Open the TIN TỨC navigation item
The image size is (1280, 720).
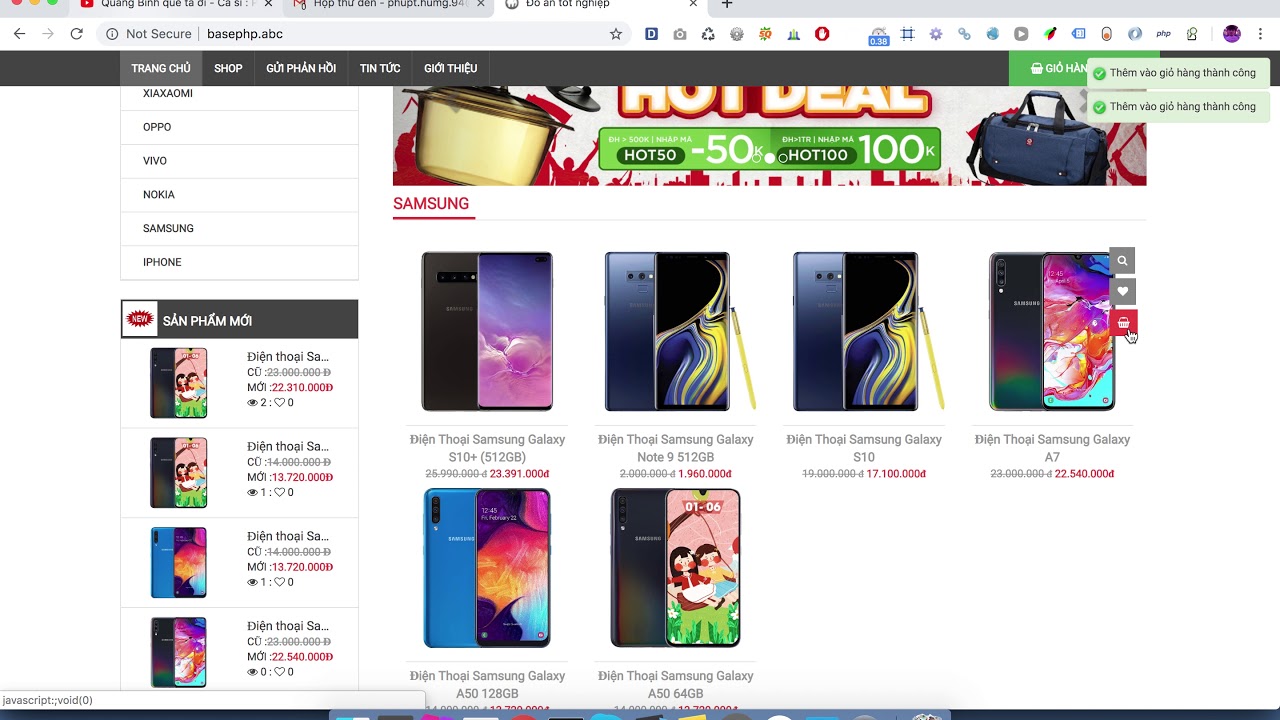click(x=380, y=68)
